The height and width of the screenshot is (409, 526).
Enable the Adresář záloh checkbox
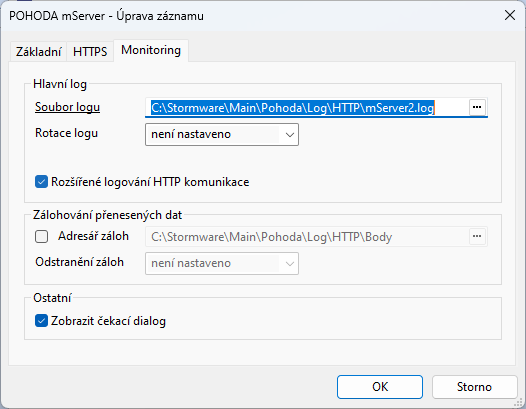(42, 236)
